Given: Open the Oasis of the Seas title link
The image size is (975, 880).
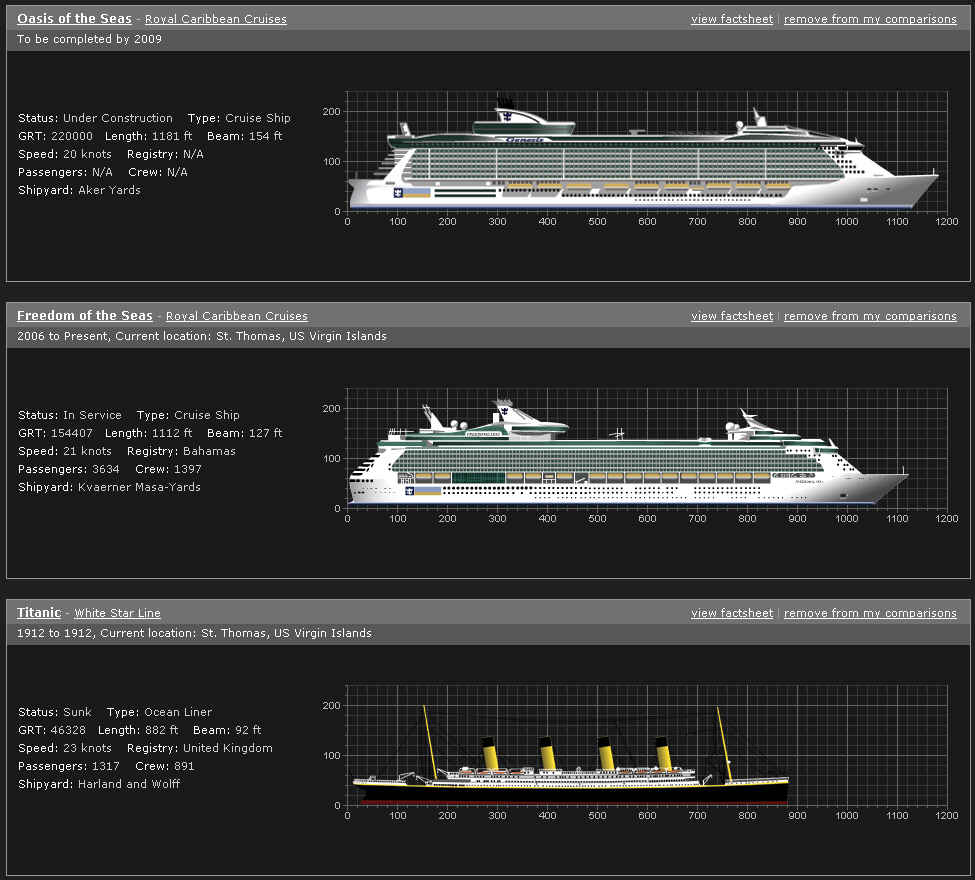Looking at the screenshot, I should click(x=75, y=19).
